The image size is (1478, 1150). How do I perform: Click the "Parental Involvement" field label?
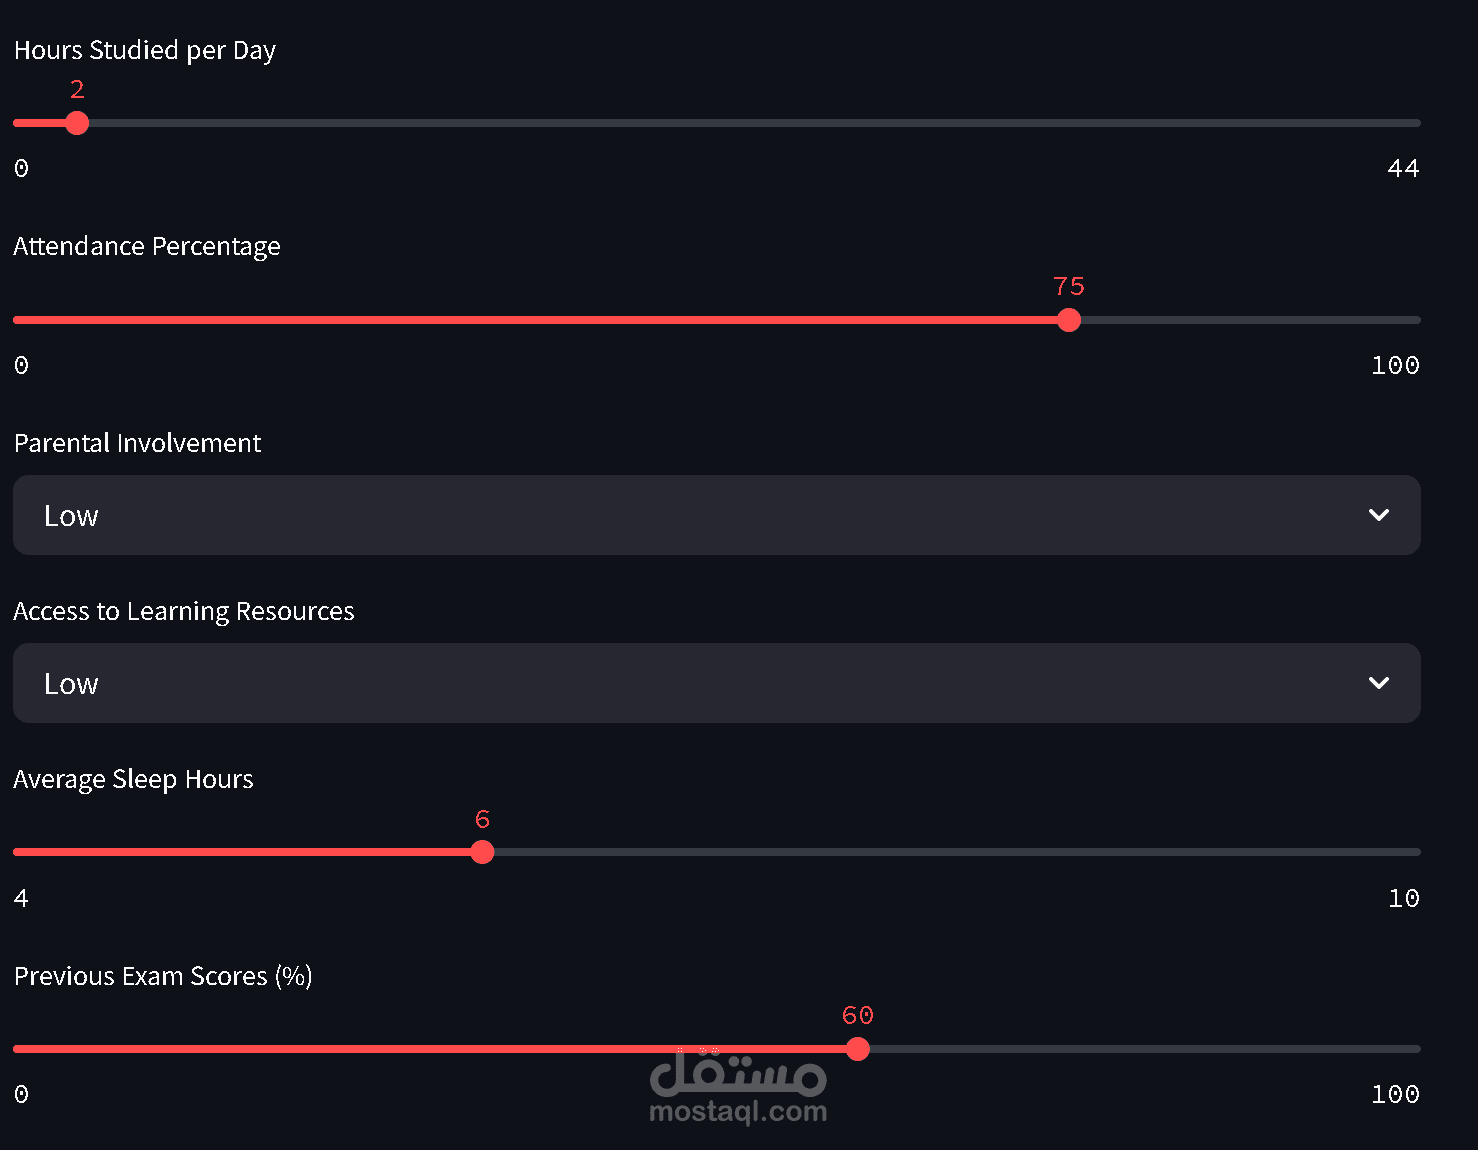138,443
